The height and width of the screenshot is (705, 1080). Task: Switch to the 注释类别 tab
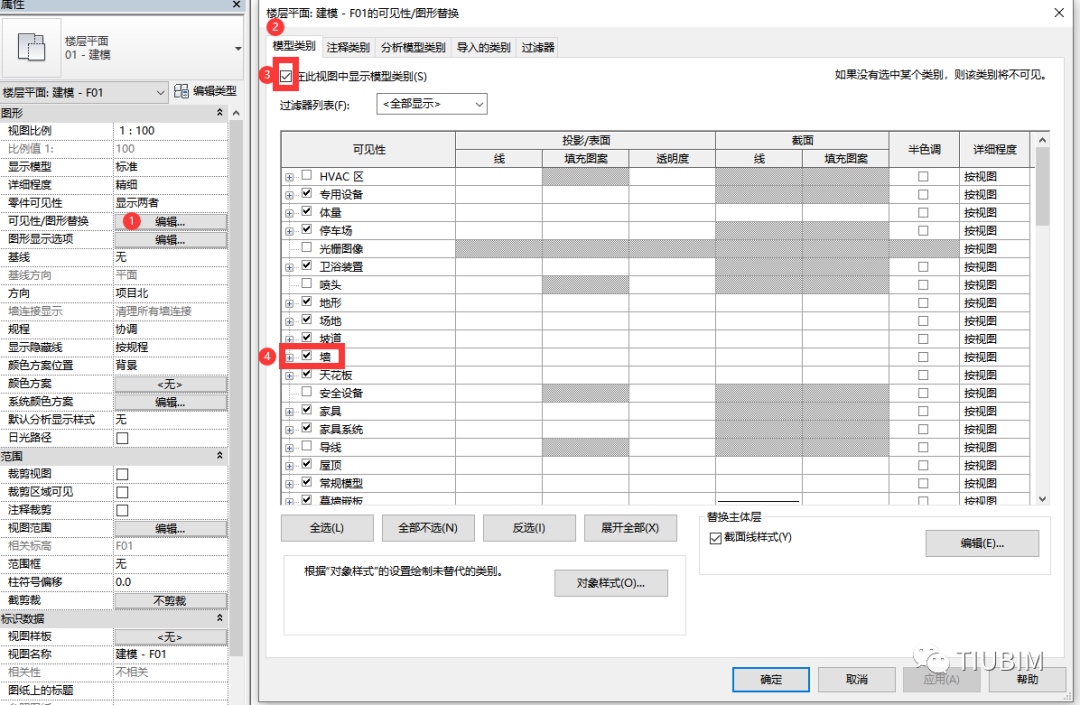(x=348, y=48)
